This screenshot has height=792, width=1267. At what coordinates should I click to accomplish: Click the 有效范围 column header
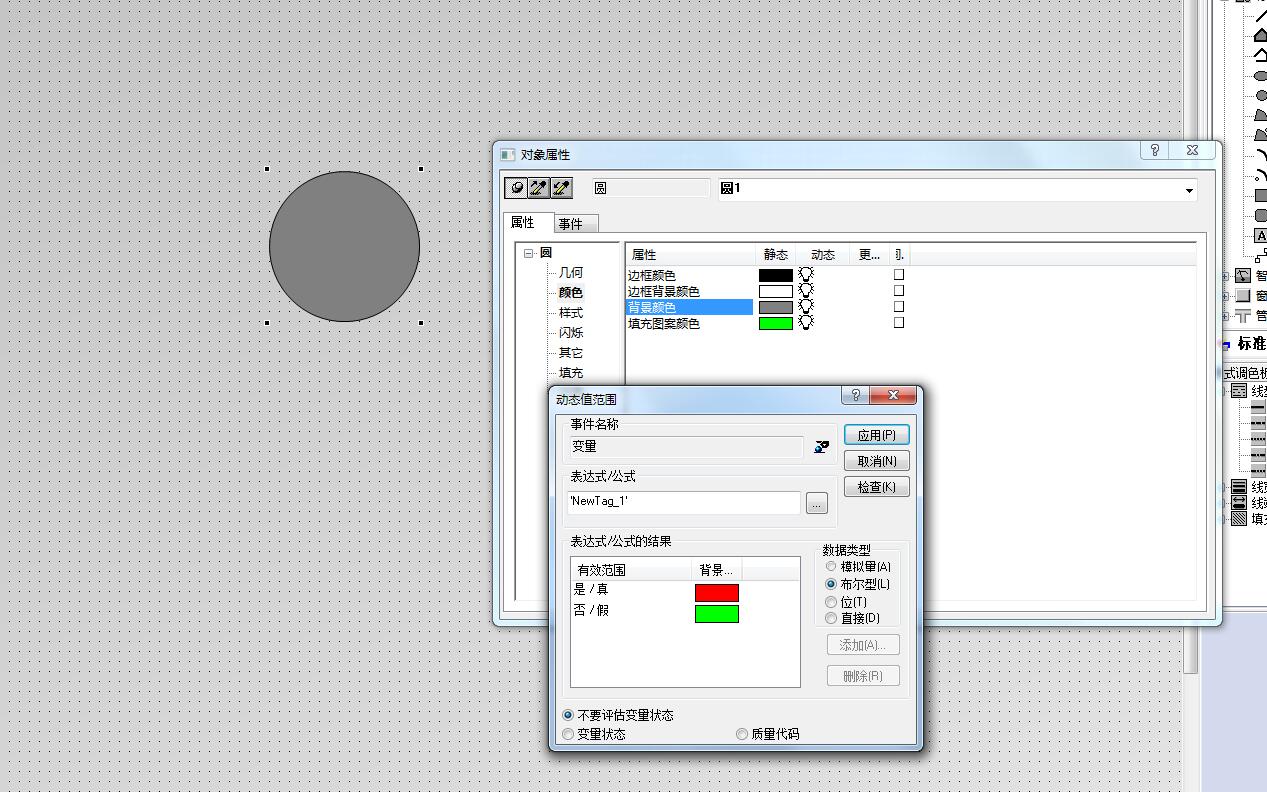[x=631, y=570]
